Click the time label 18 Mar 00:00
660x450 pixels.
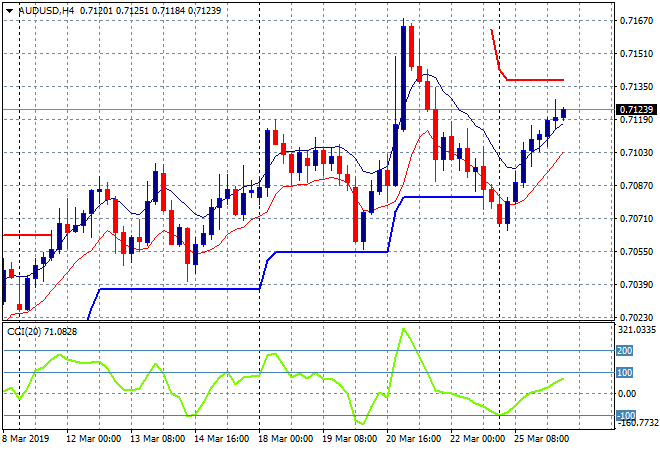click(286, 439)
